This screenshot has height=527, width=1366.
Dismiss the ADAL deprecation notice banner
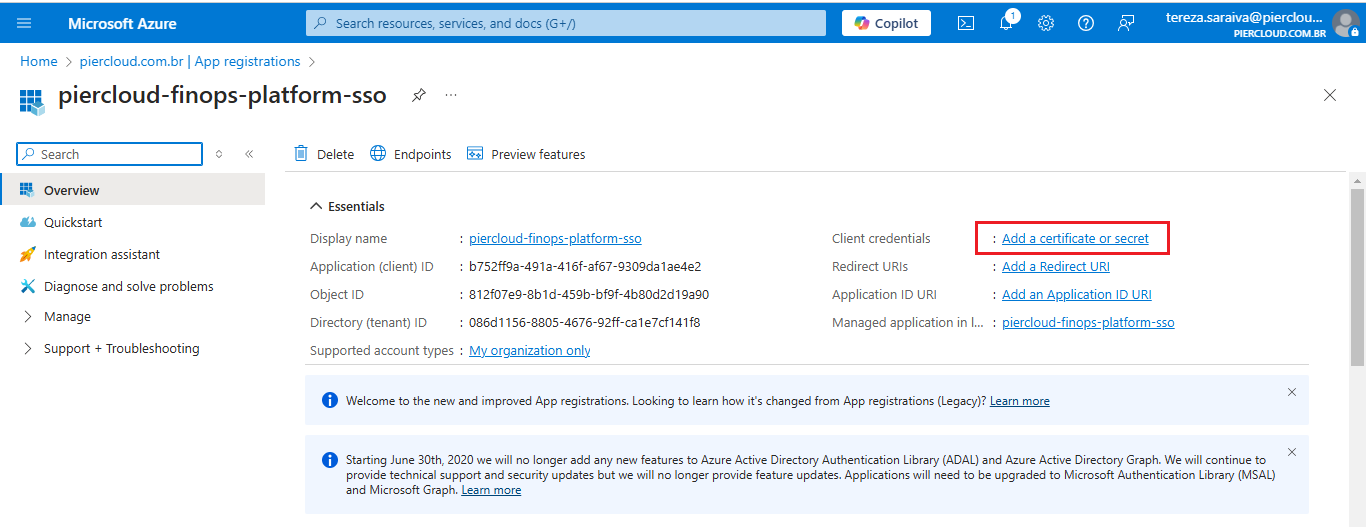pos(1291,452)
